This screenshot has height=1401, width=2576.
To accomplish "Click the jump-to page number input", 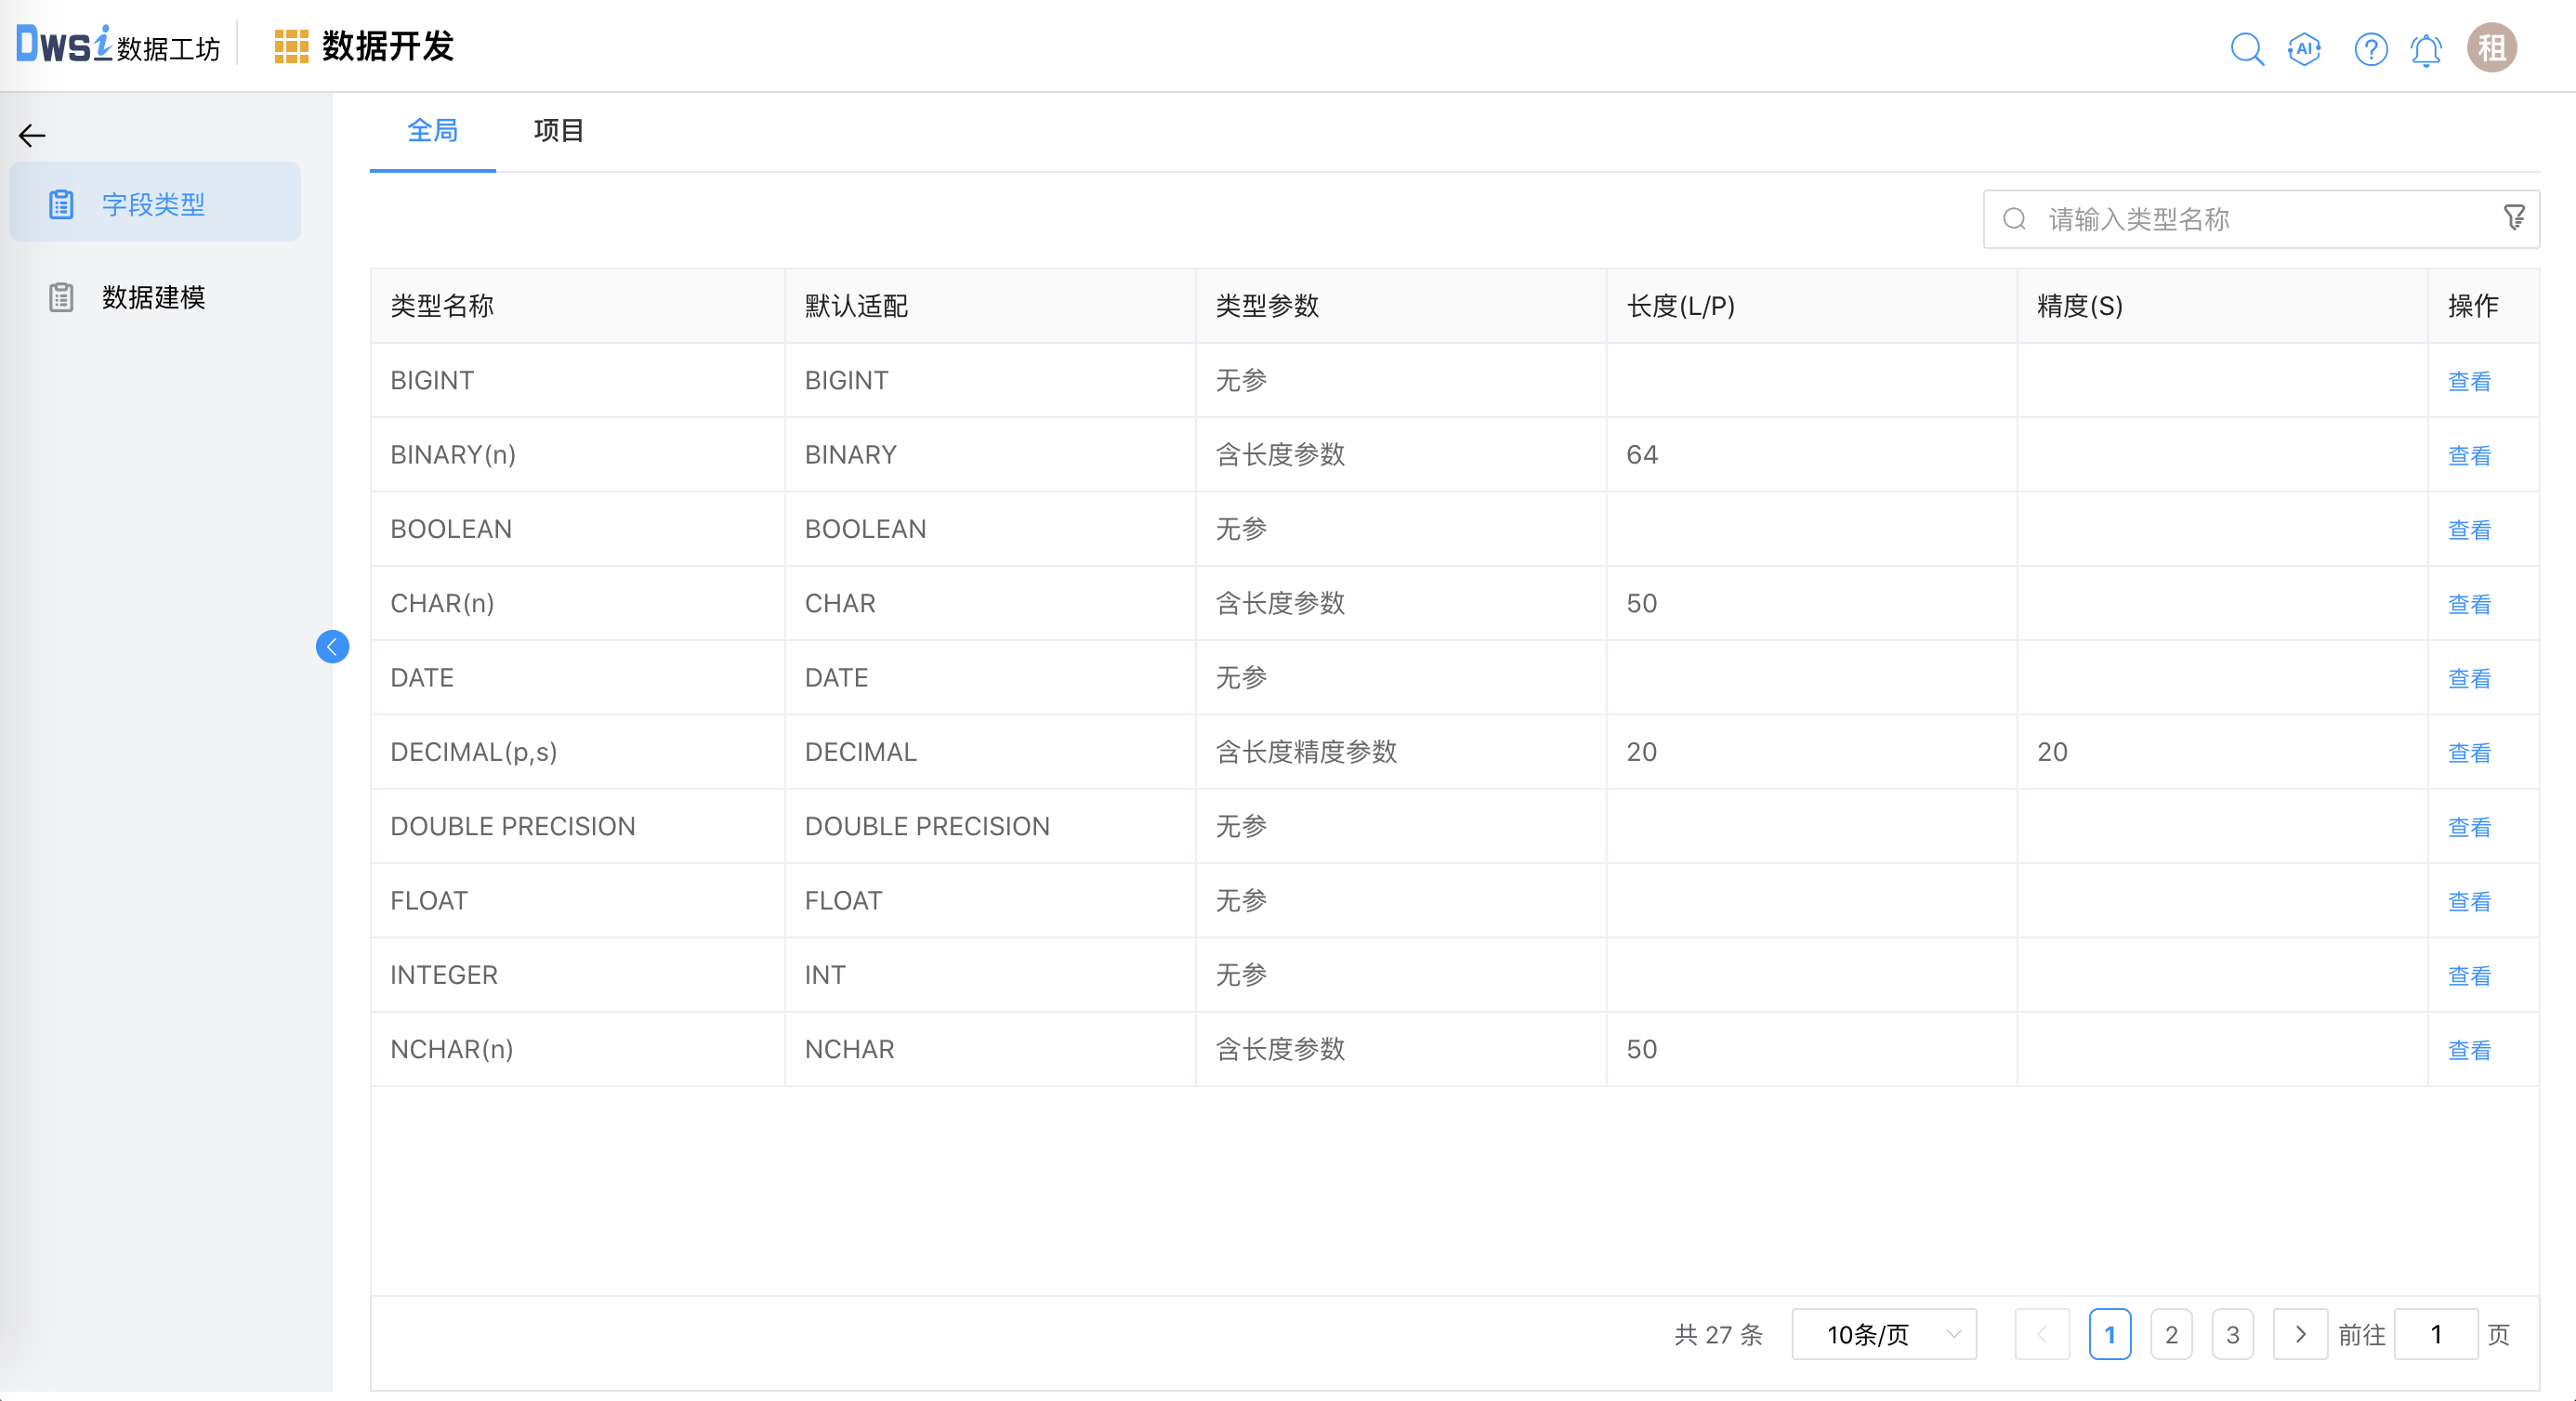I will (x=2435, y=1334).
